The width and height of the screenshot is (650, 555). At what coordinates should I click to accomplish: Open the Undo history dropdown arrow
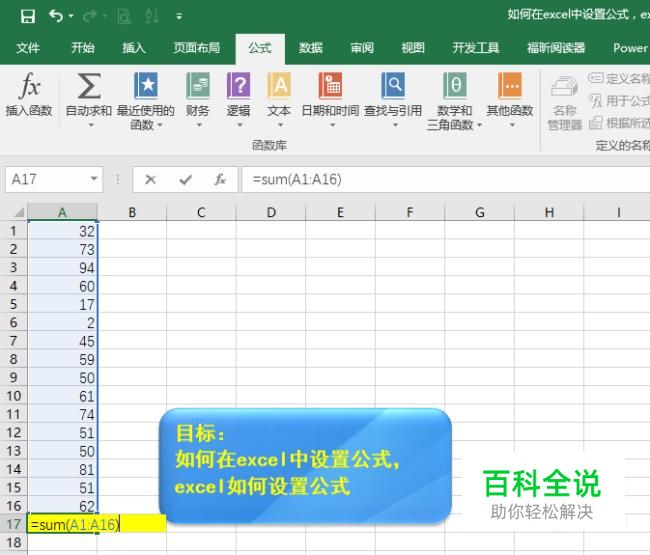coord(71,16)
